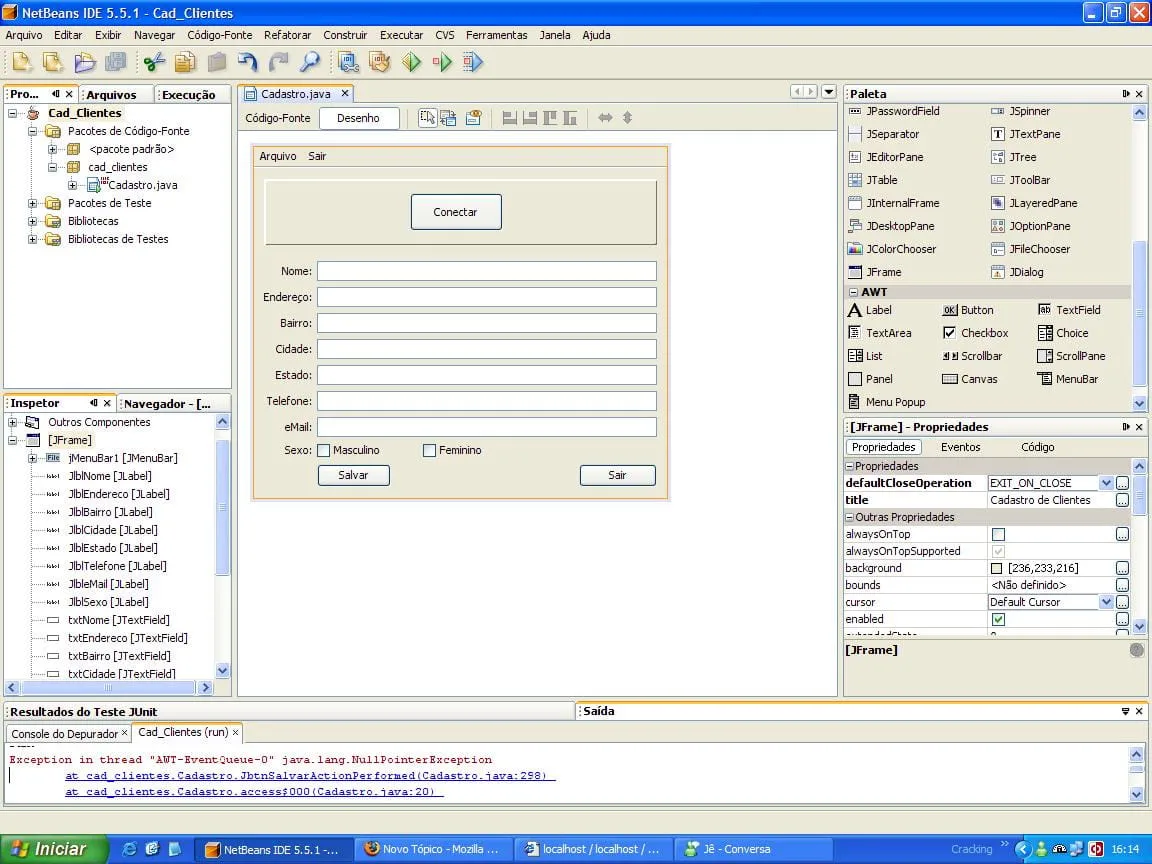Open the defaultCloseOperation dropdown
This screenshot has height=864, width=1152.
point(1106,483)
